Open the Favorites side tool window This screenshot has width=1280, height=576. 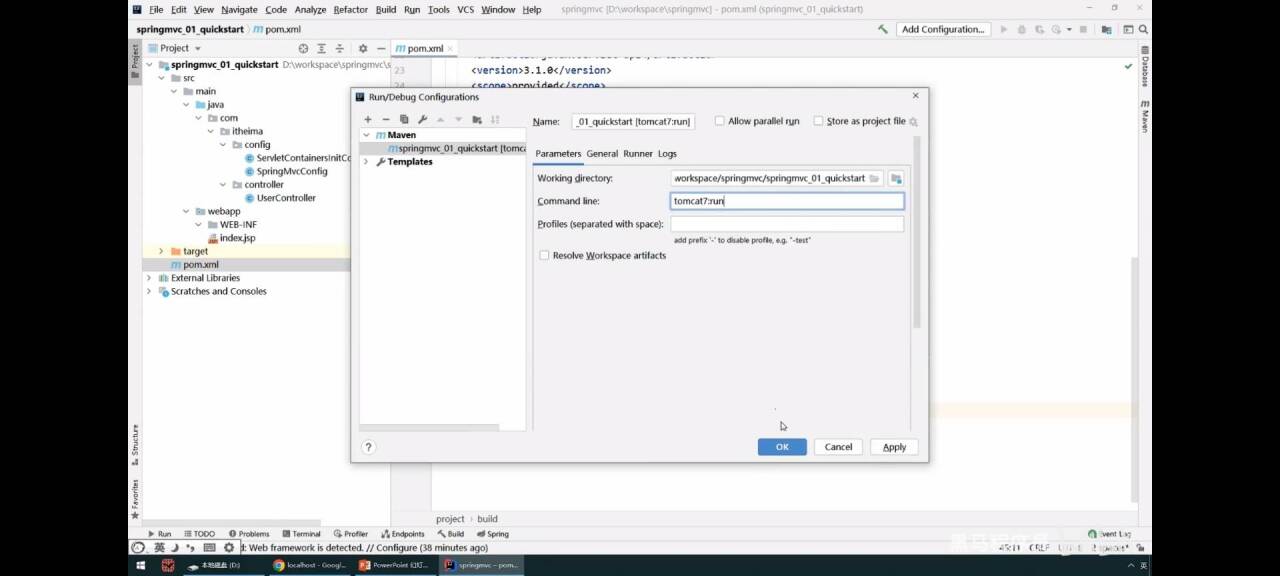pyautogui.click(x=135, y=498)
